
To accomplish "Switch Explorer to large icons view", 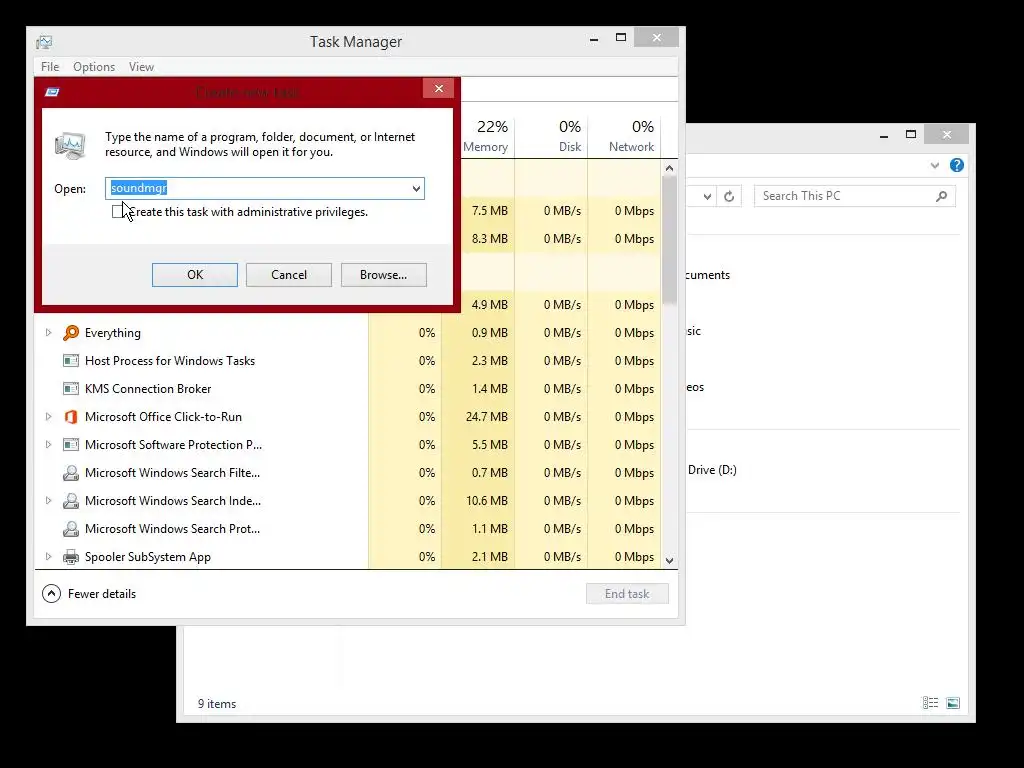I will point(953,703).
